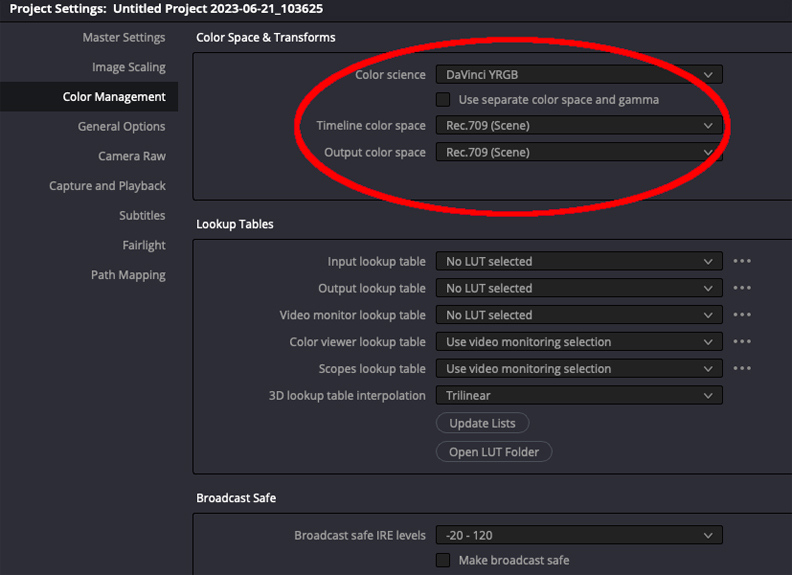Open Capture and Playback section

107,186
